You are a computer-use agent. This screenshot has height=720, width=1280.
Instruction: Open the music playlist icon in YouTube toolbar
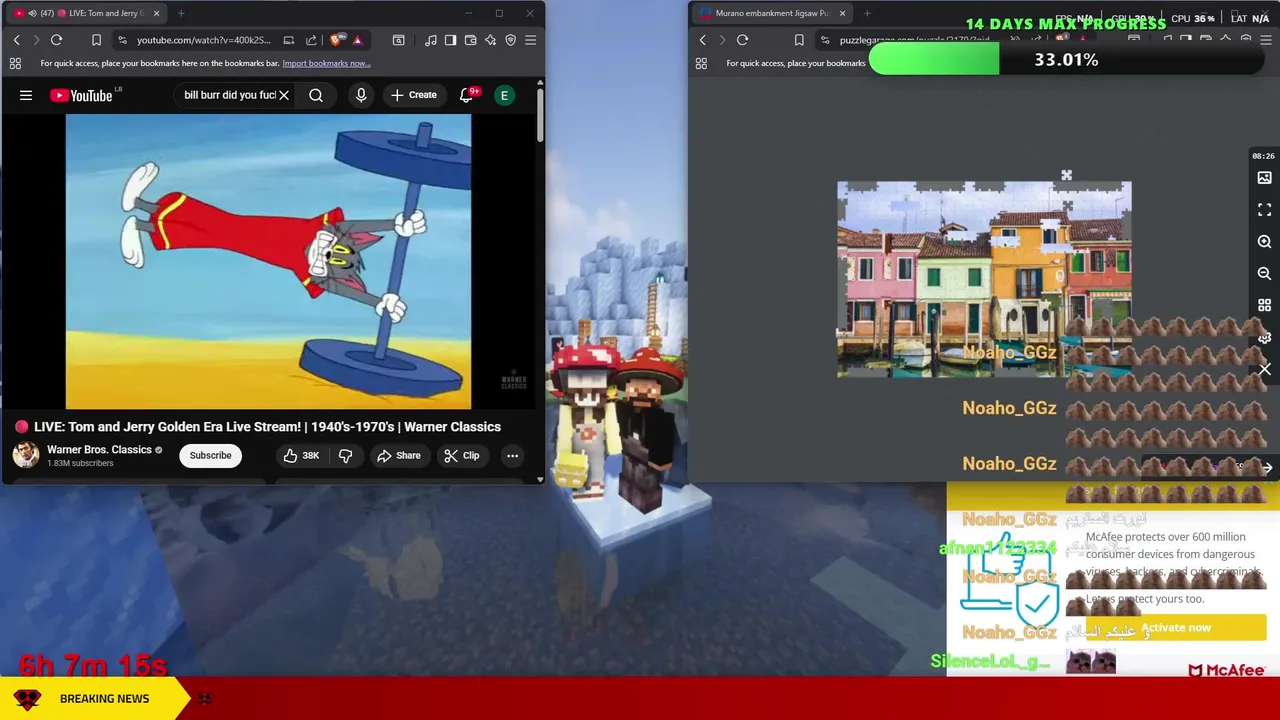430,40
